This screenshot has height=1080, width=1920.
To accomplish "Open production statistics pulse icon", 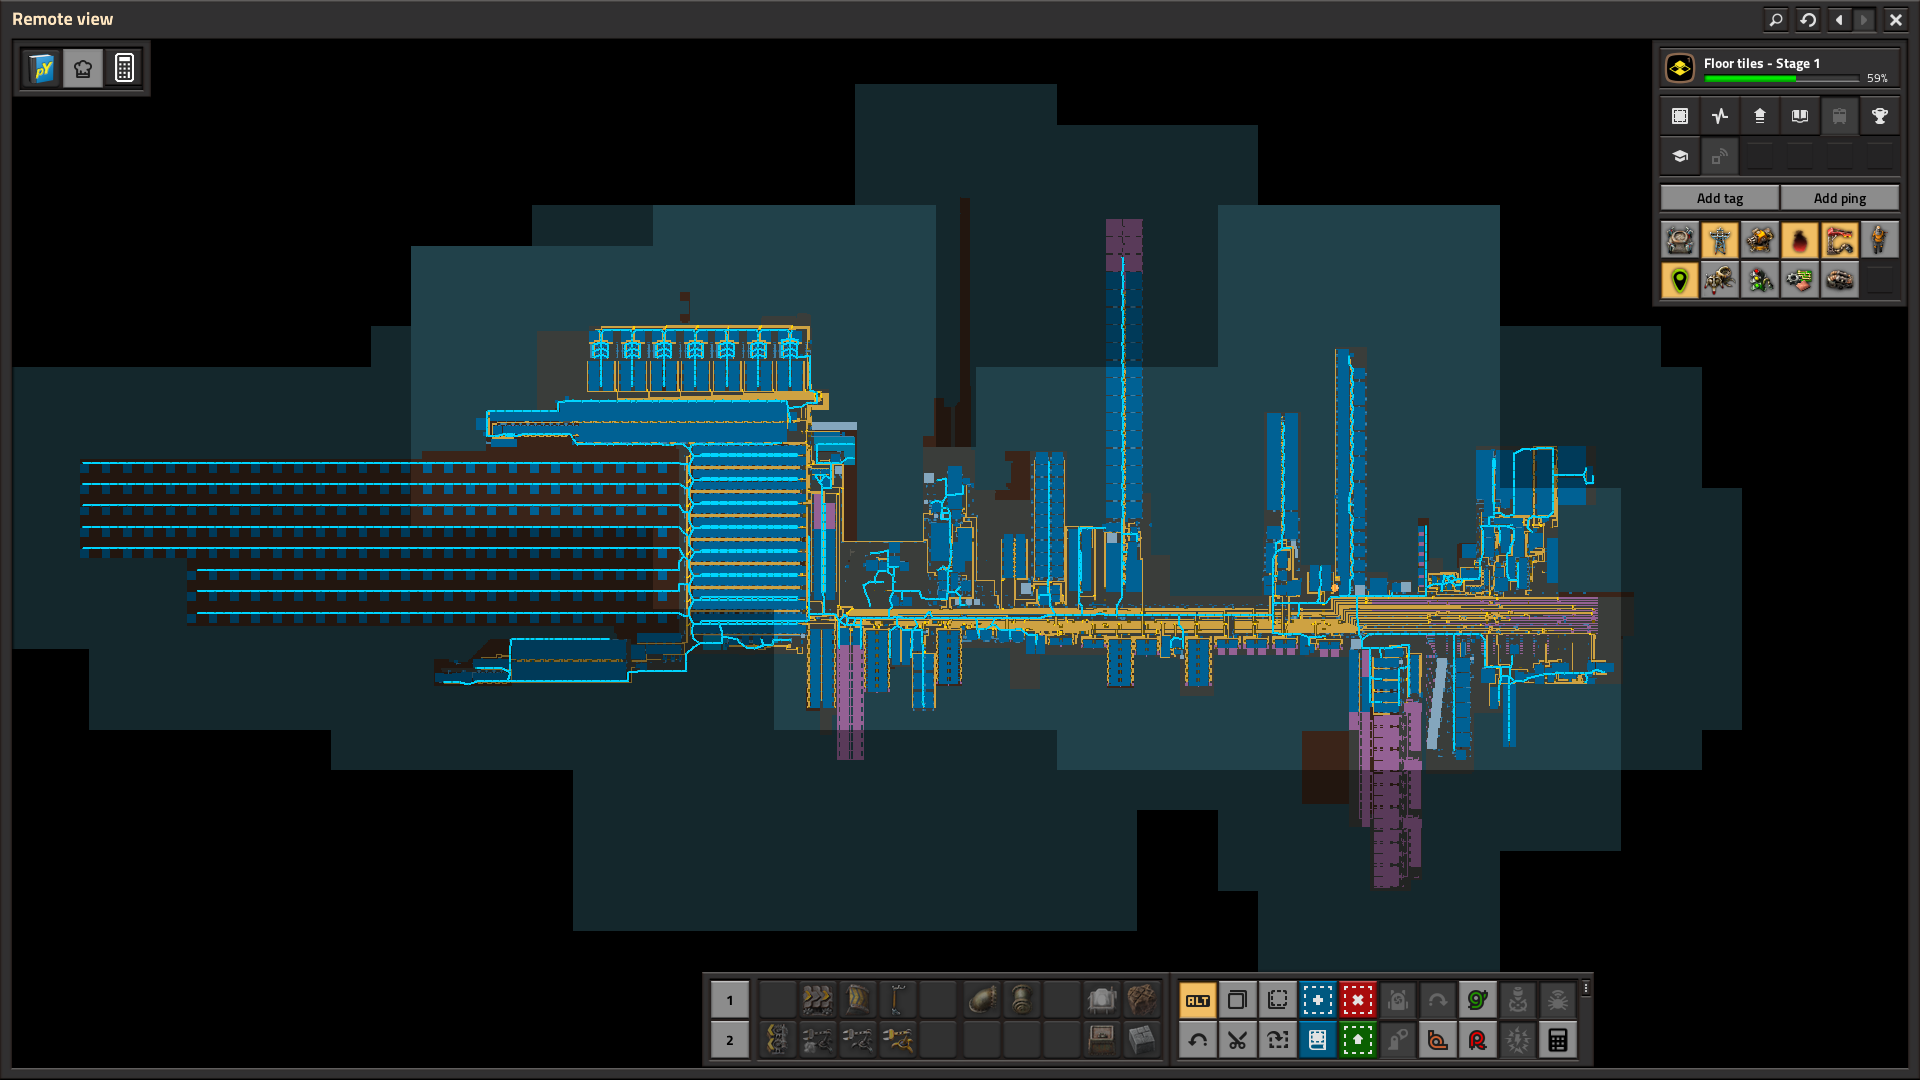I will pyautogui.click(x=1720, y=116).
